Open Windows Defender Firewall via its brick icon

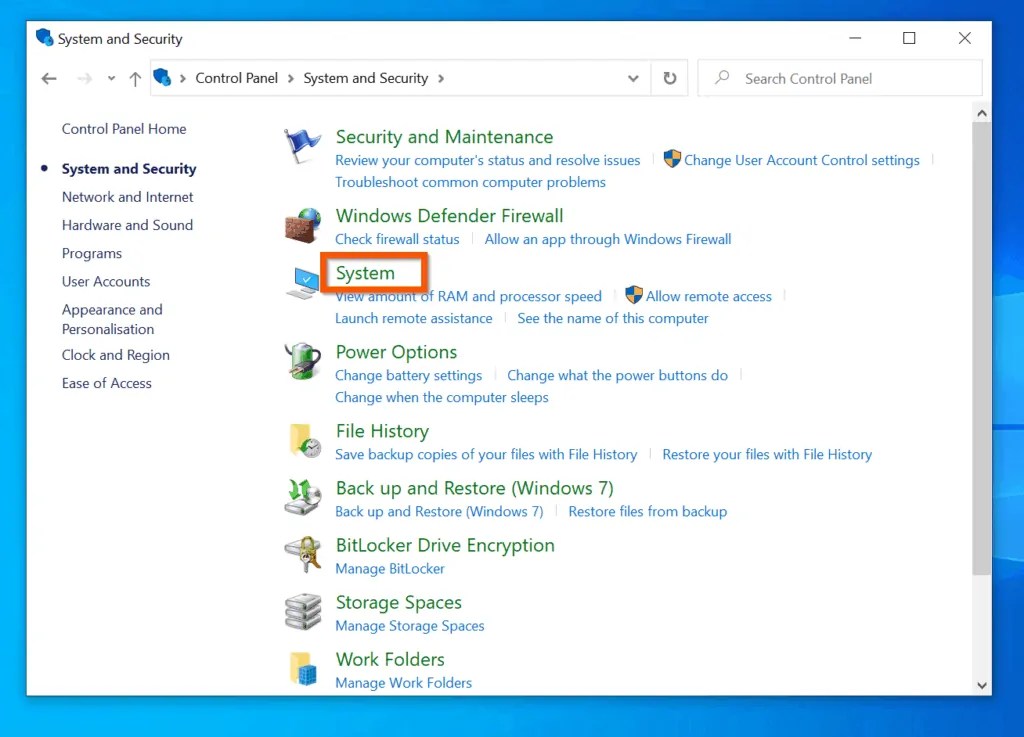click(x=301, y=226)
